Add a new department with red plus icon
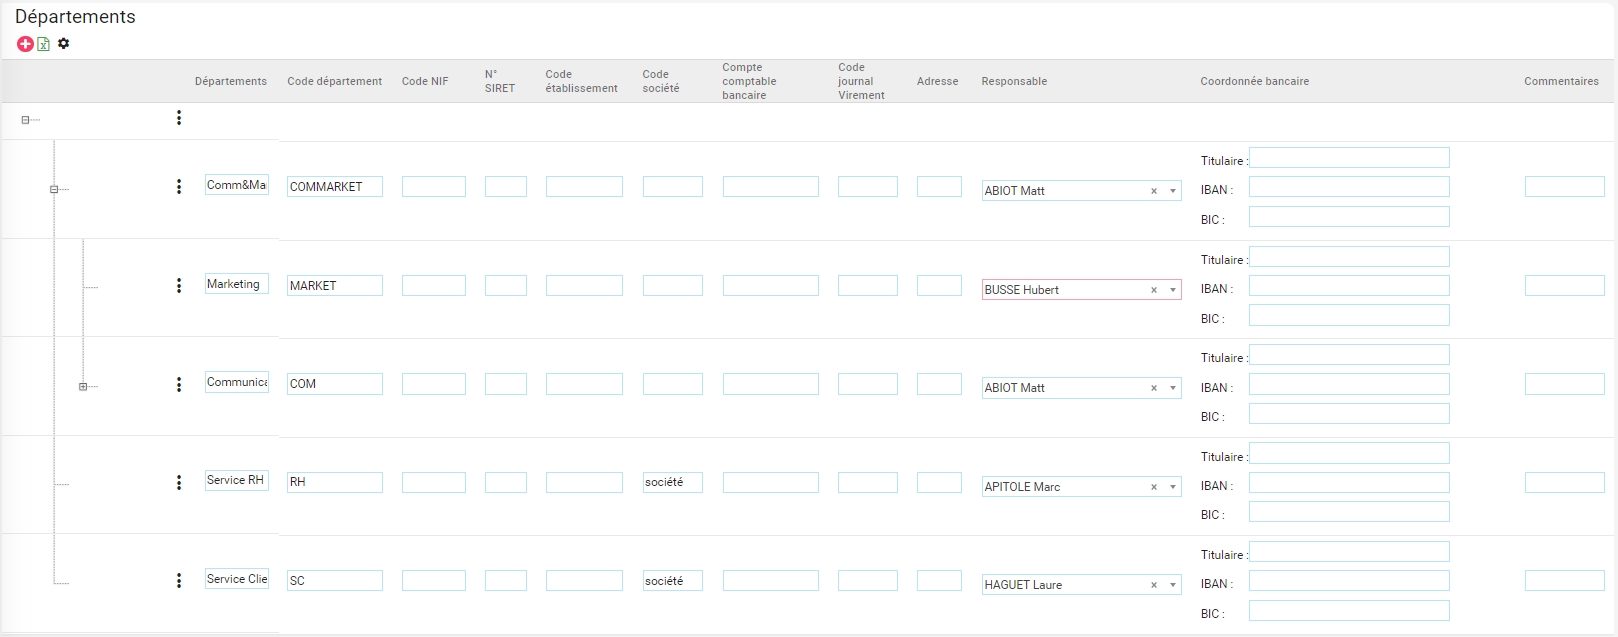 click(x=25, y=44)
